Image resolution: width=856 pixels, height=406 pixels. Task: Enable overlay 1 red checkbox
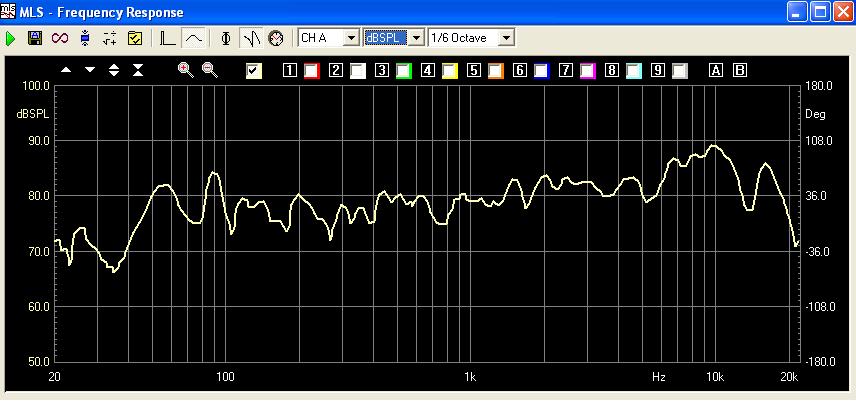pyautogui.click(x=311, y=70)
